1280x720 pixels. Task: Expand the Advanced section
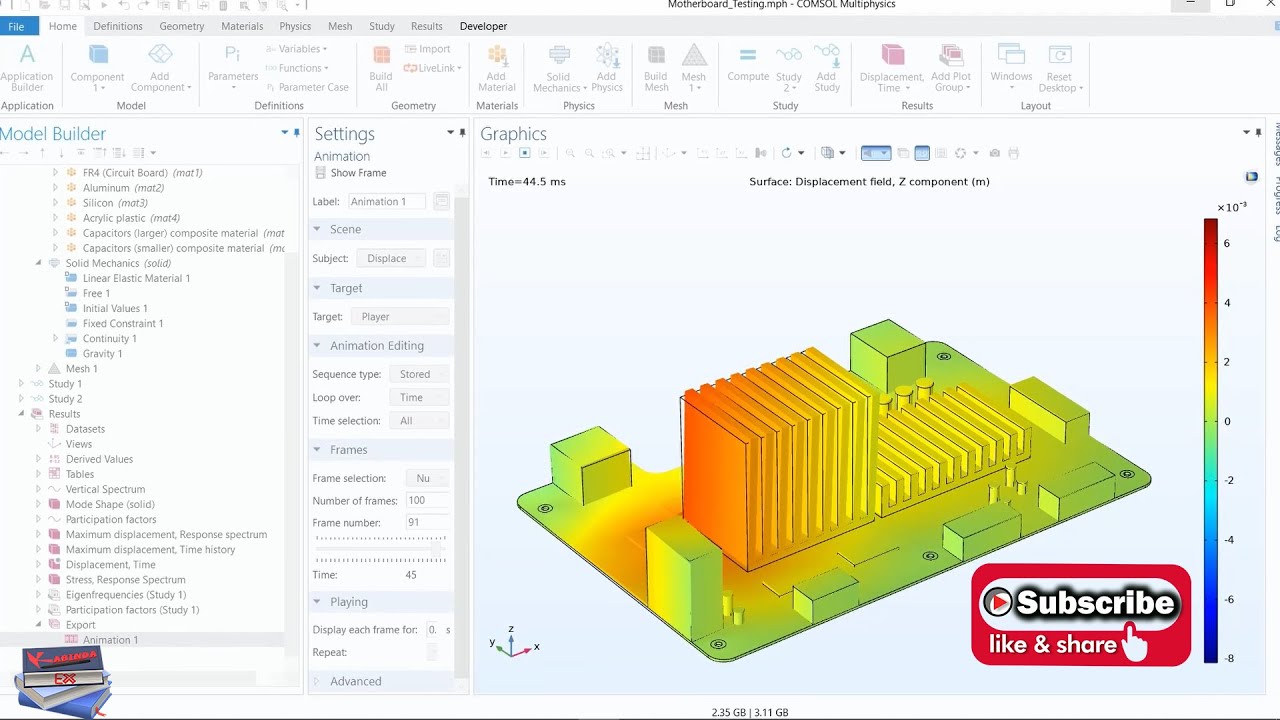[317, 681]
